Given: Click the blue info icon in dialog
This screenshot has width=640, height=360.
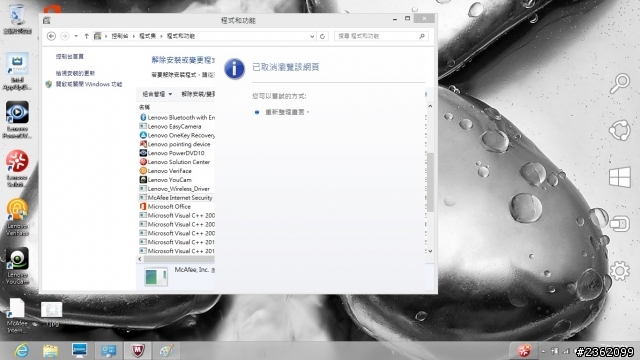Looking at the screenshot, I should click(234, 69).
